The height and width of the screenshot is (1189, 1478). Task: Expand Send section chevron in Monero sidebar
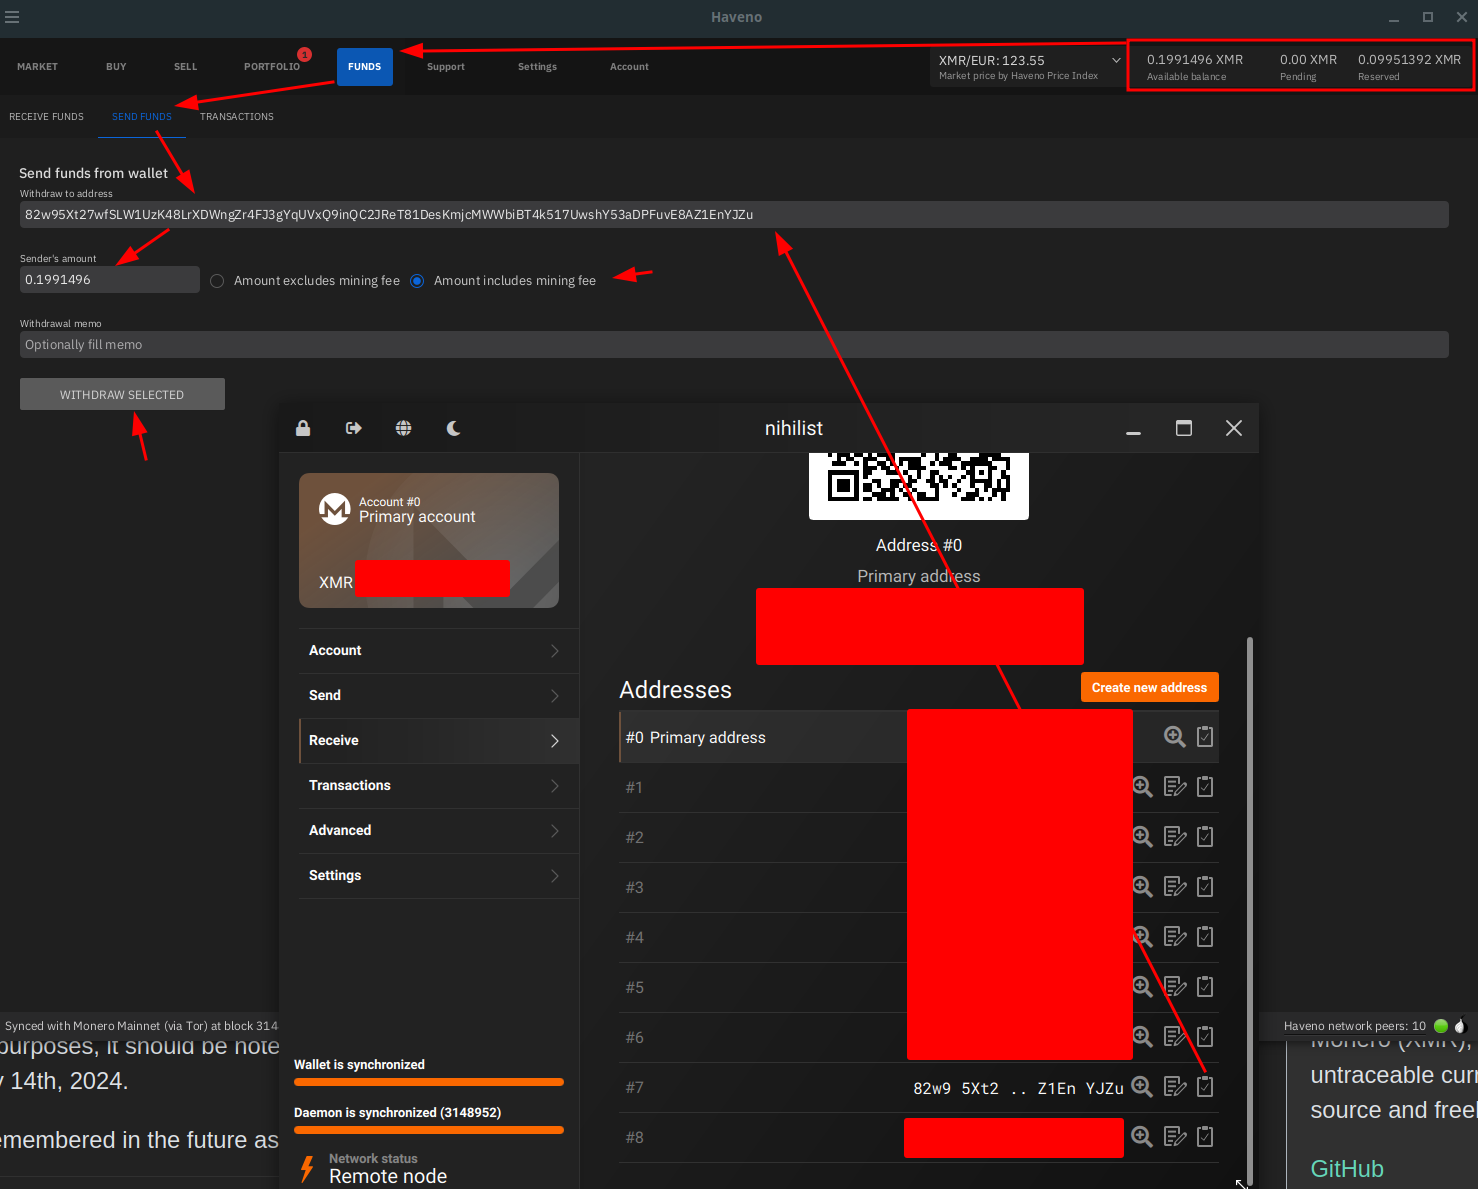click(555, 696)
